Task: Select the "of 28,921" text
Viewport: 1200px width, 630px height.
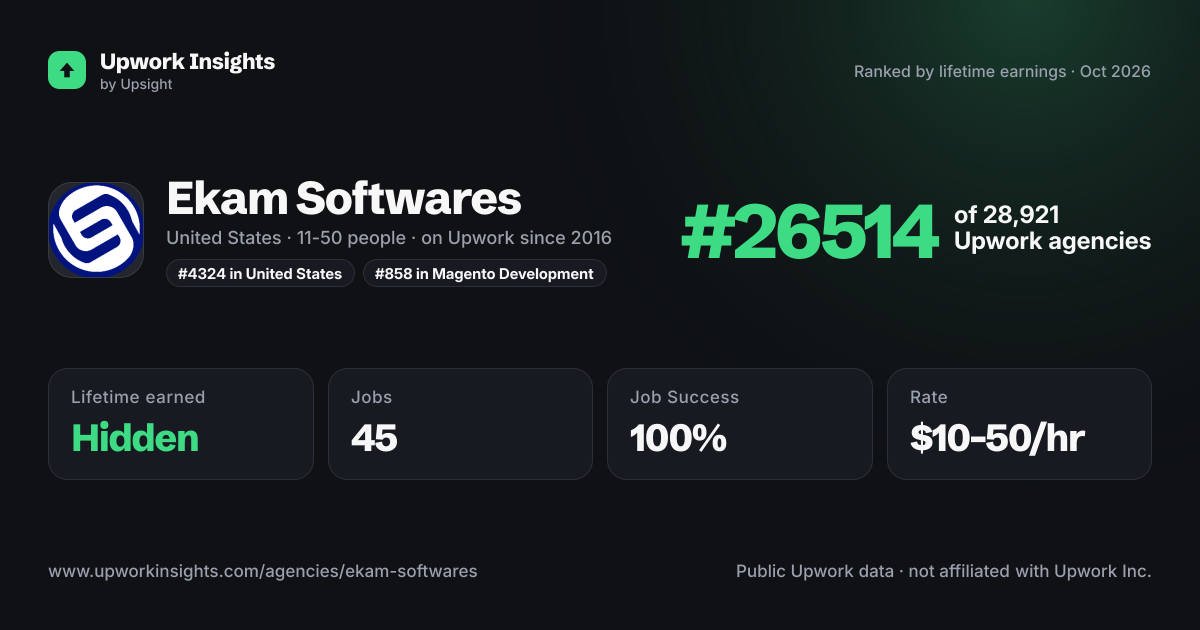Action: click(1006, 215)
